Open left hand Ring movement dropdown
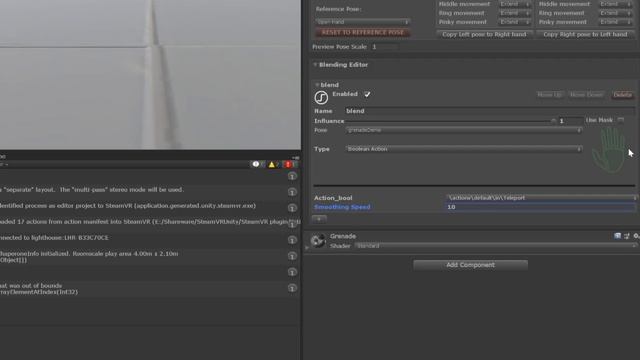 pyautogui.click(x=515, y=13)
